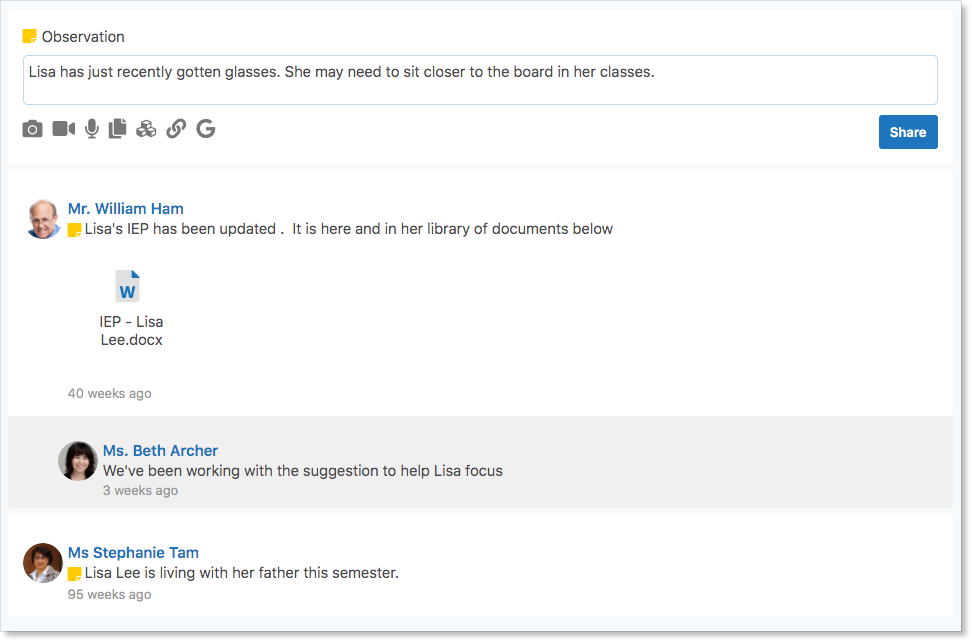Click Stephanie Tam's avatar photo
This screenshot has height=642, width=972.
tap(43, 563)
